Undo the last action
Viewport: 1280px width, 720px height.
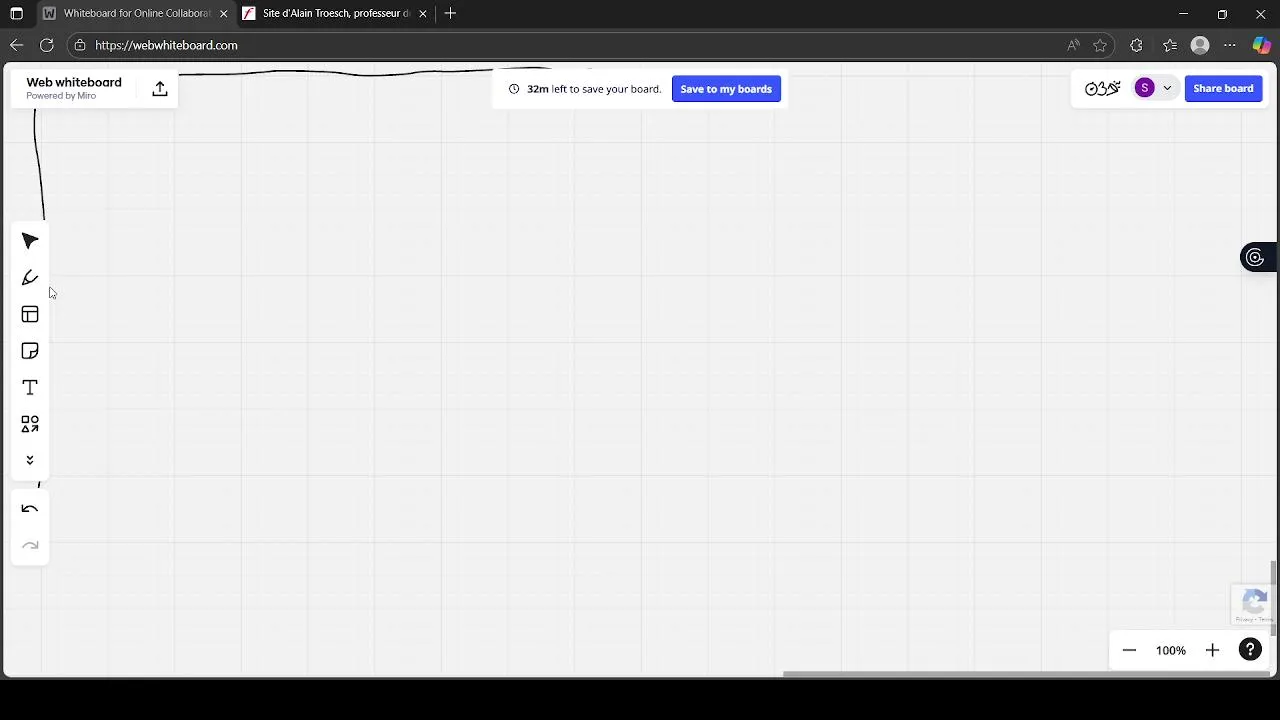[30, 509]
